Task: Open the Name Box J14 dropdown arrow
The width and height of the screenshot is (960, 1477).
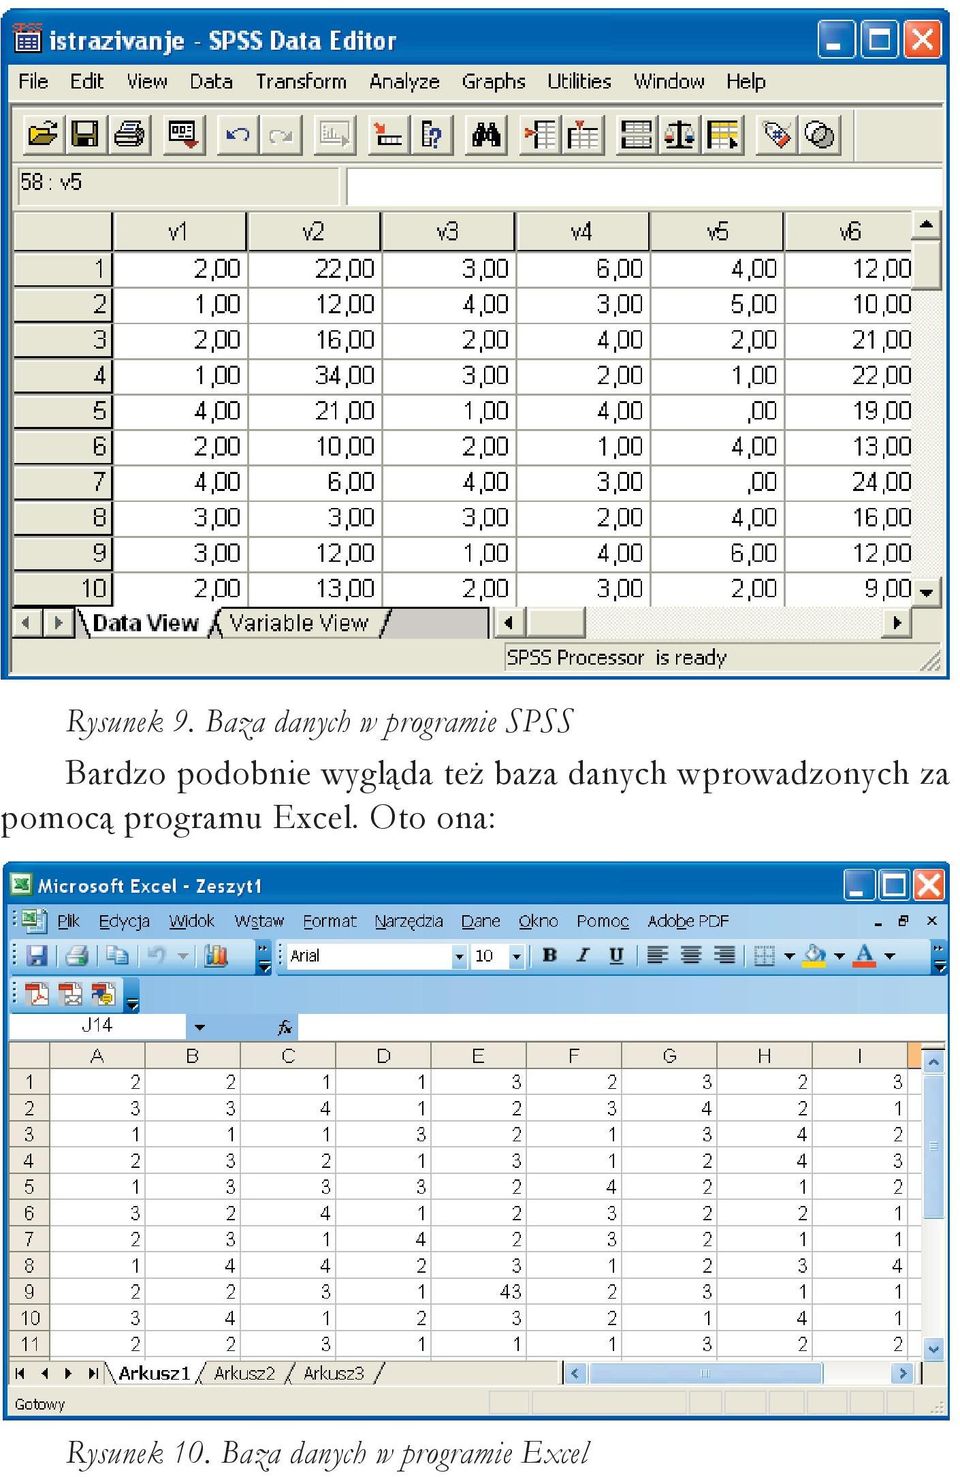Action: [x=199, y=1027]
